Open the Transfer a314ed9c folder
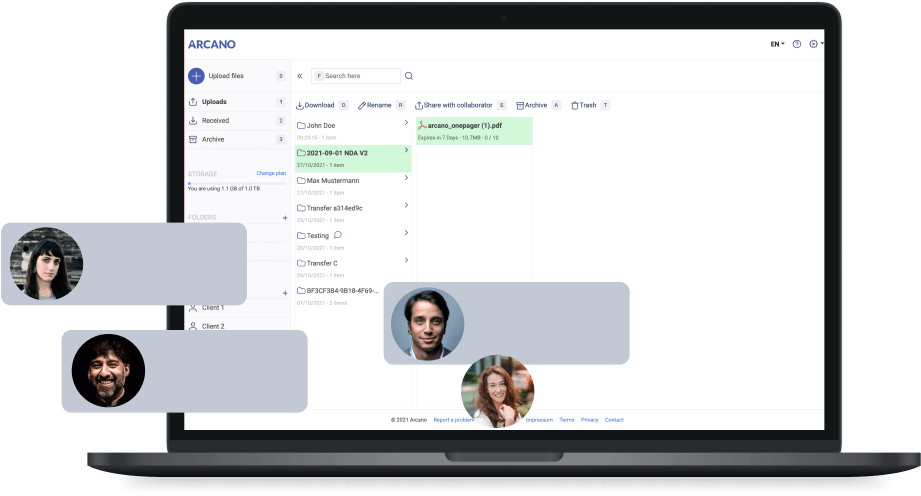 pos(353,214)
